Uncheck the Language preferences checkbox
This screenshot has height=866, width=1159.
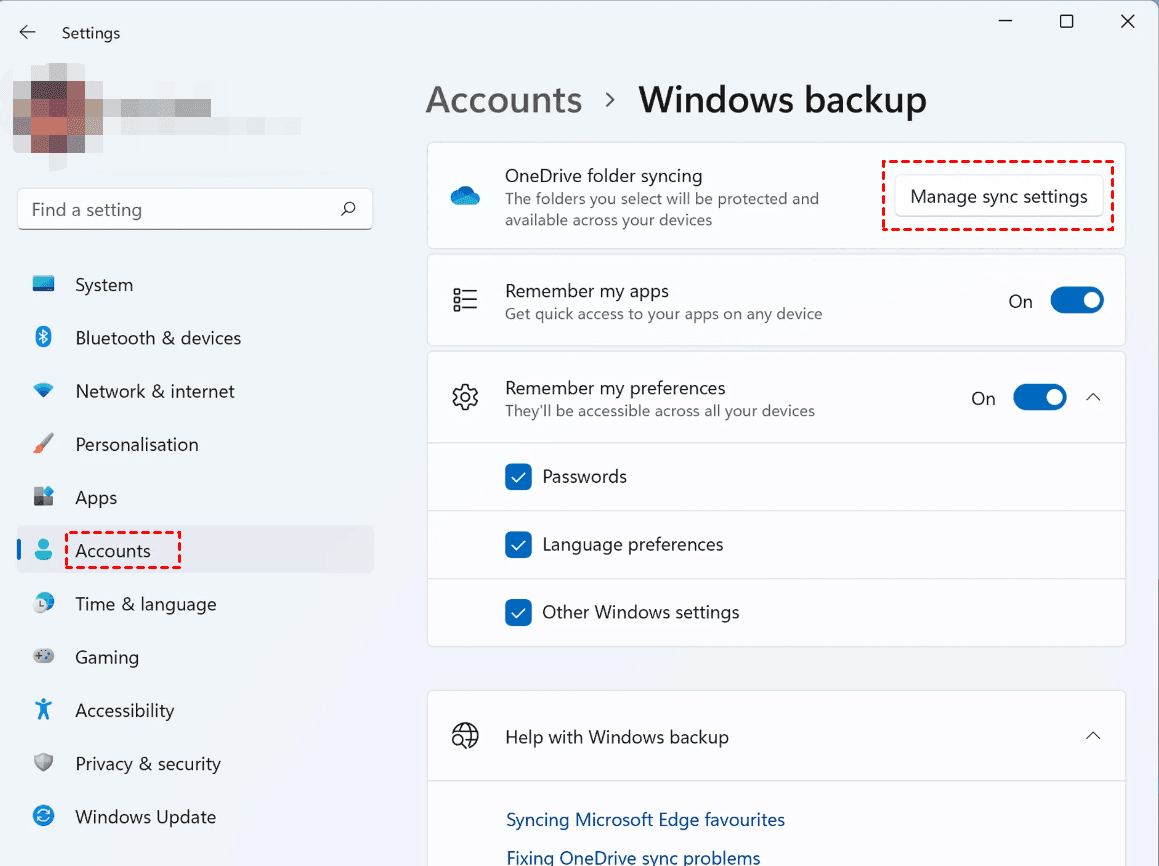click(518, 545)
